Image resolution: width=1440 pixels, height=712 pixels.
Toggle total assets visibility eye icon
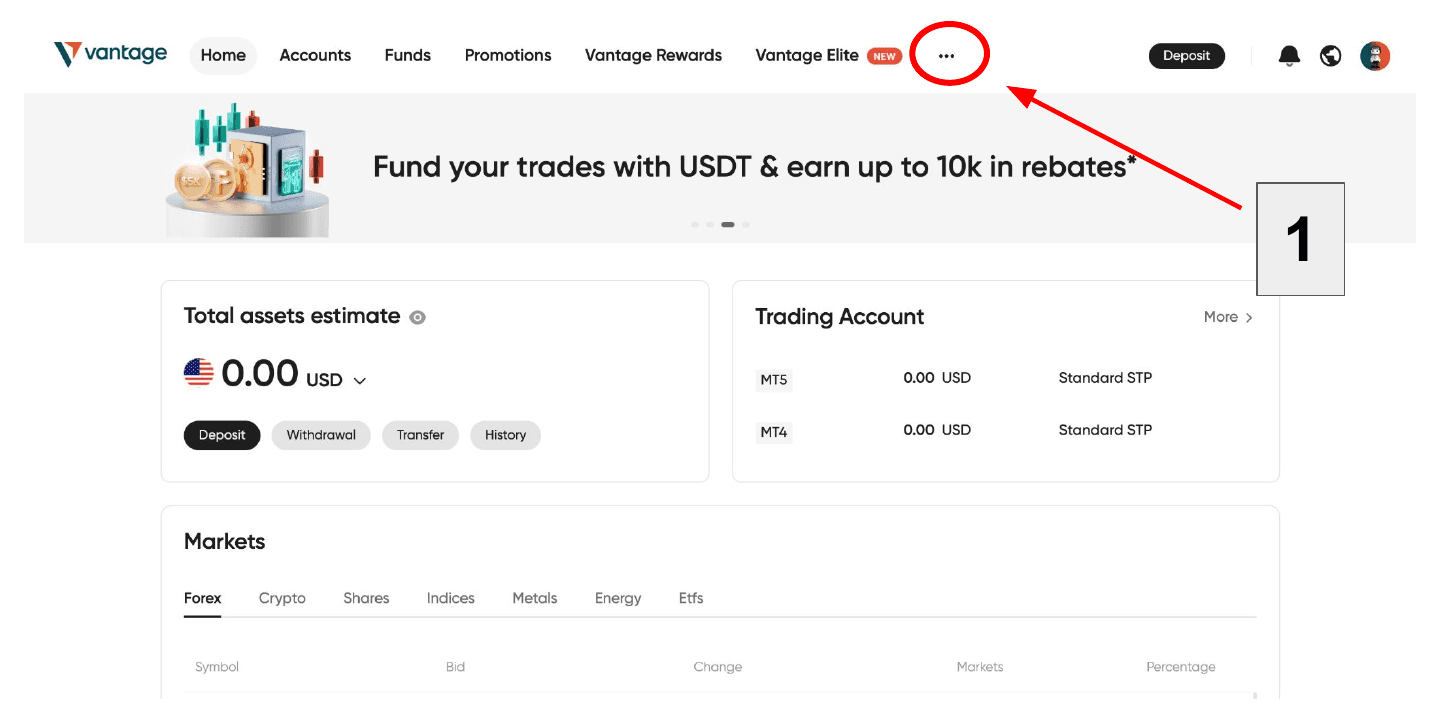click(x=418, y=317)
